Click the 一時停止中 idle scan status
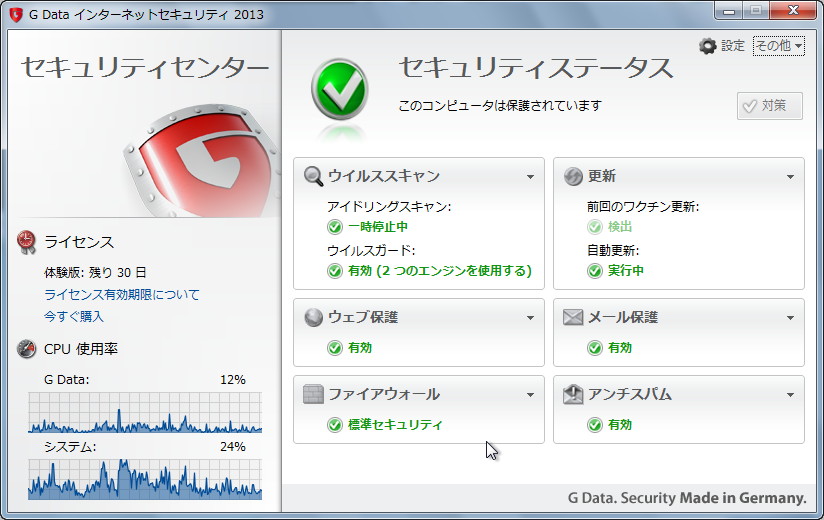Viewport: 824px width, 520px height. pyautogui.click(x=378, y=227)
